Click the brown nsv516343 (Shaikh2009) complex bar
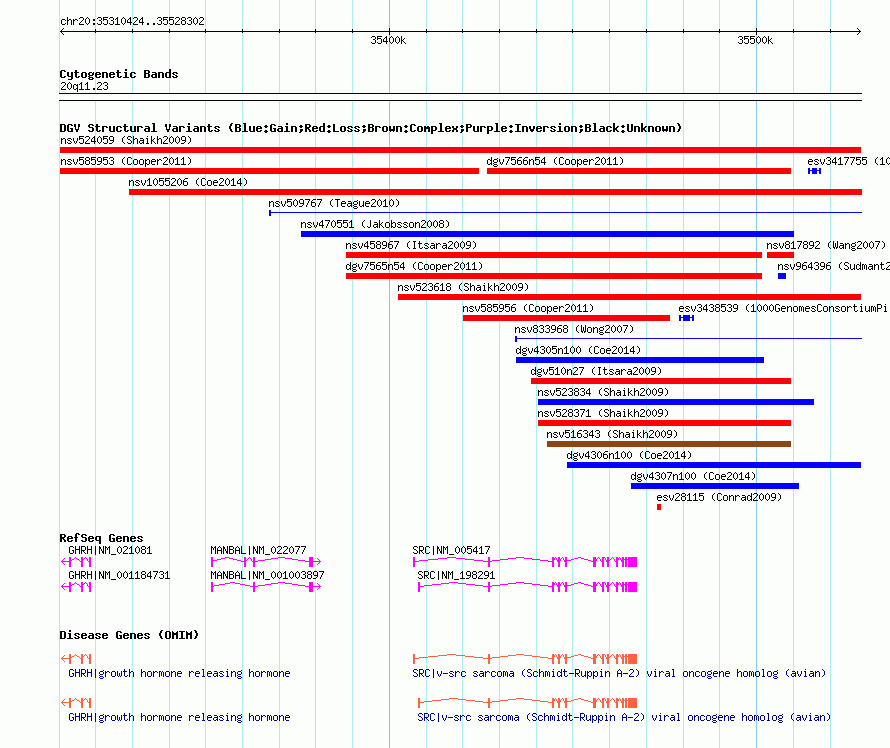 click(x=669, y=444)
